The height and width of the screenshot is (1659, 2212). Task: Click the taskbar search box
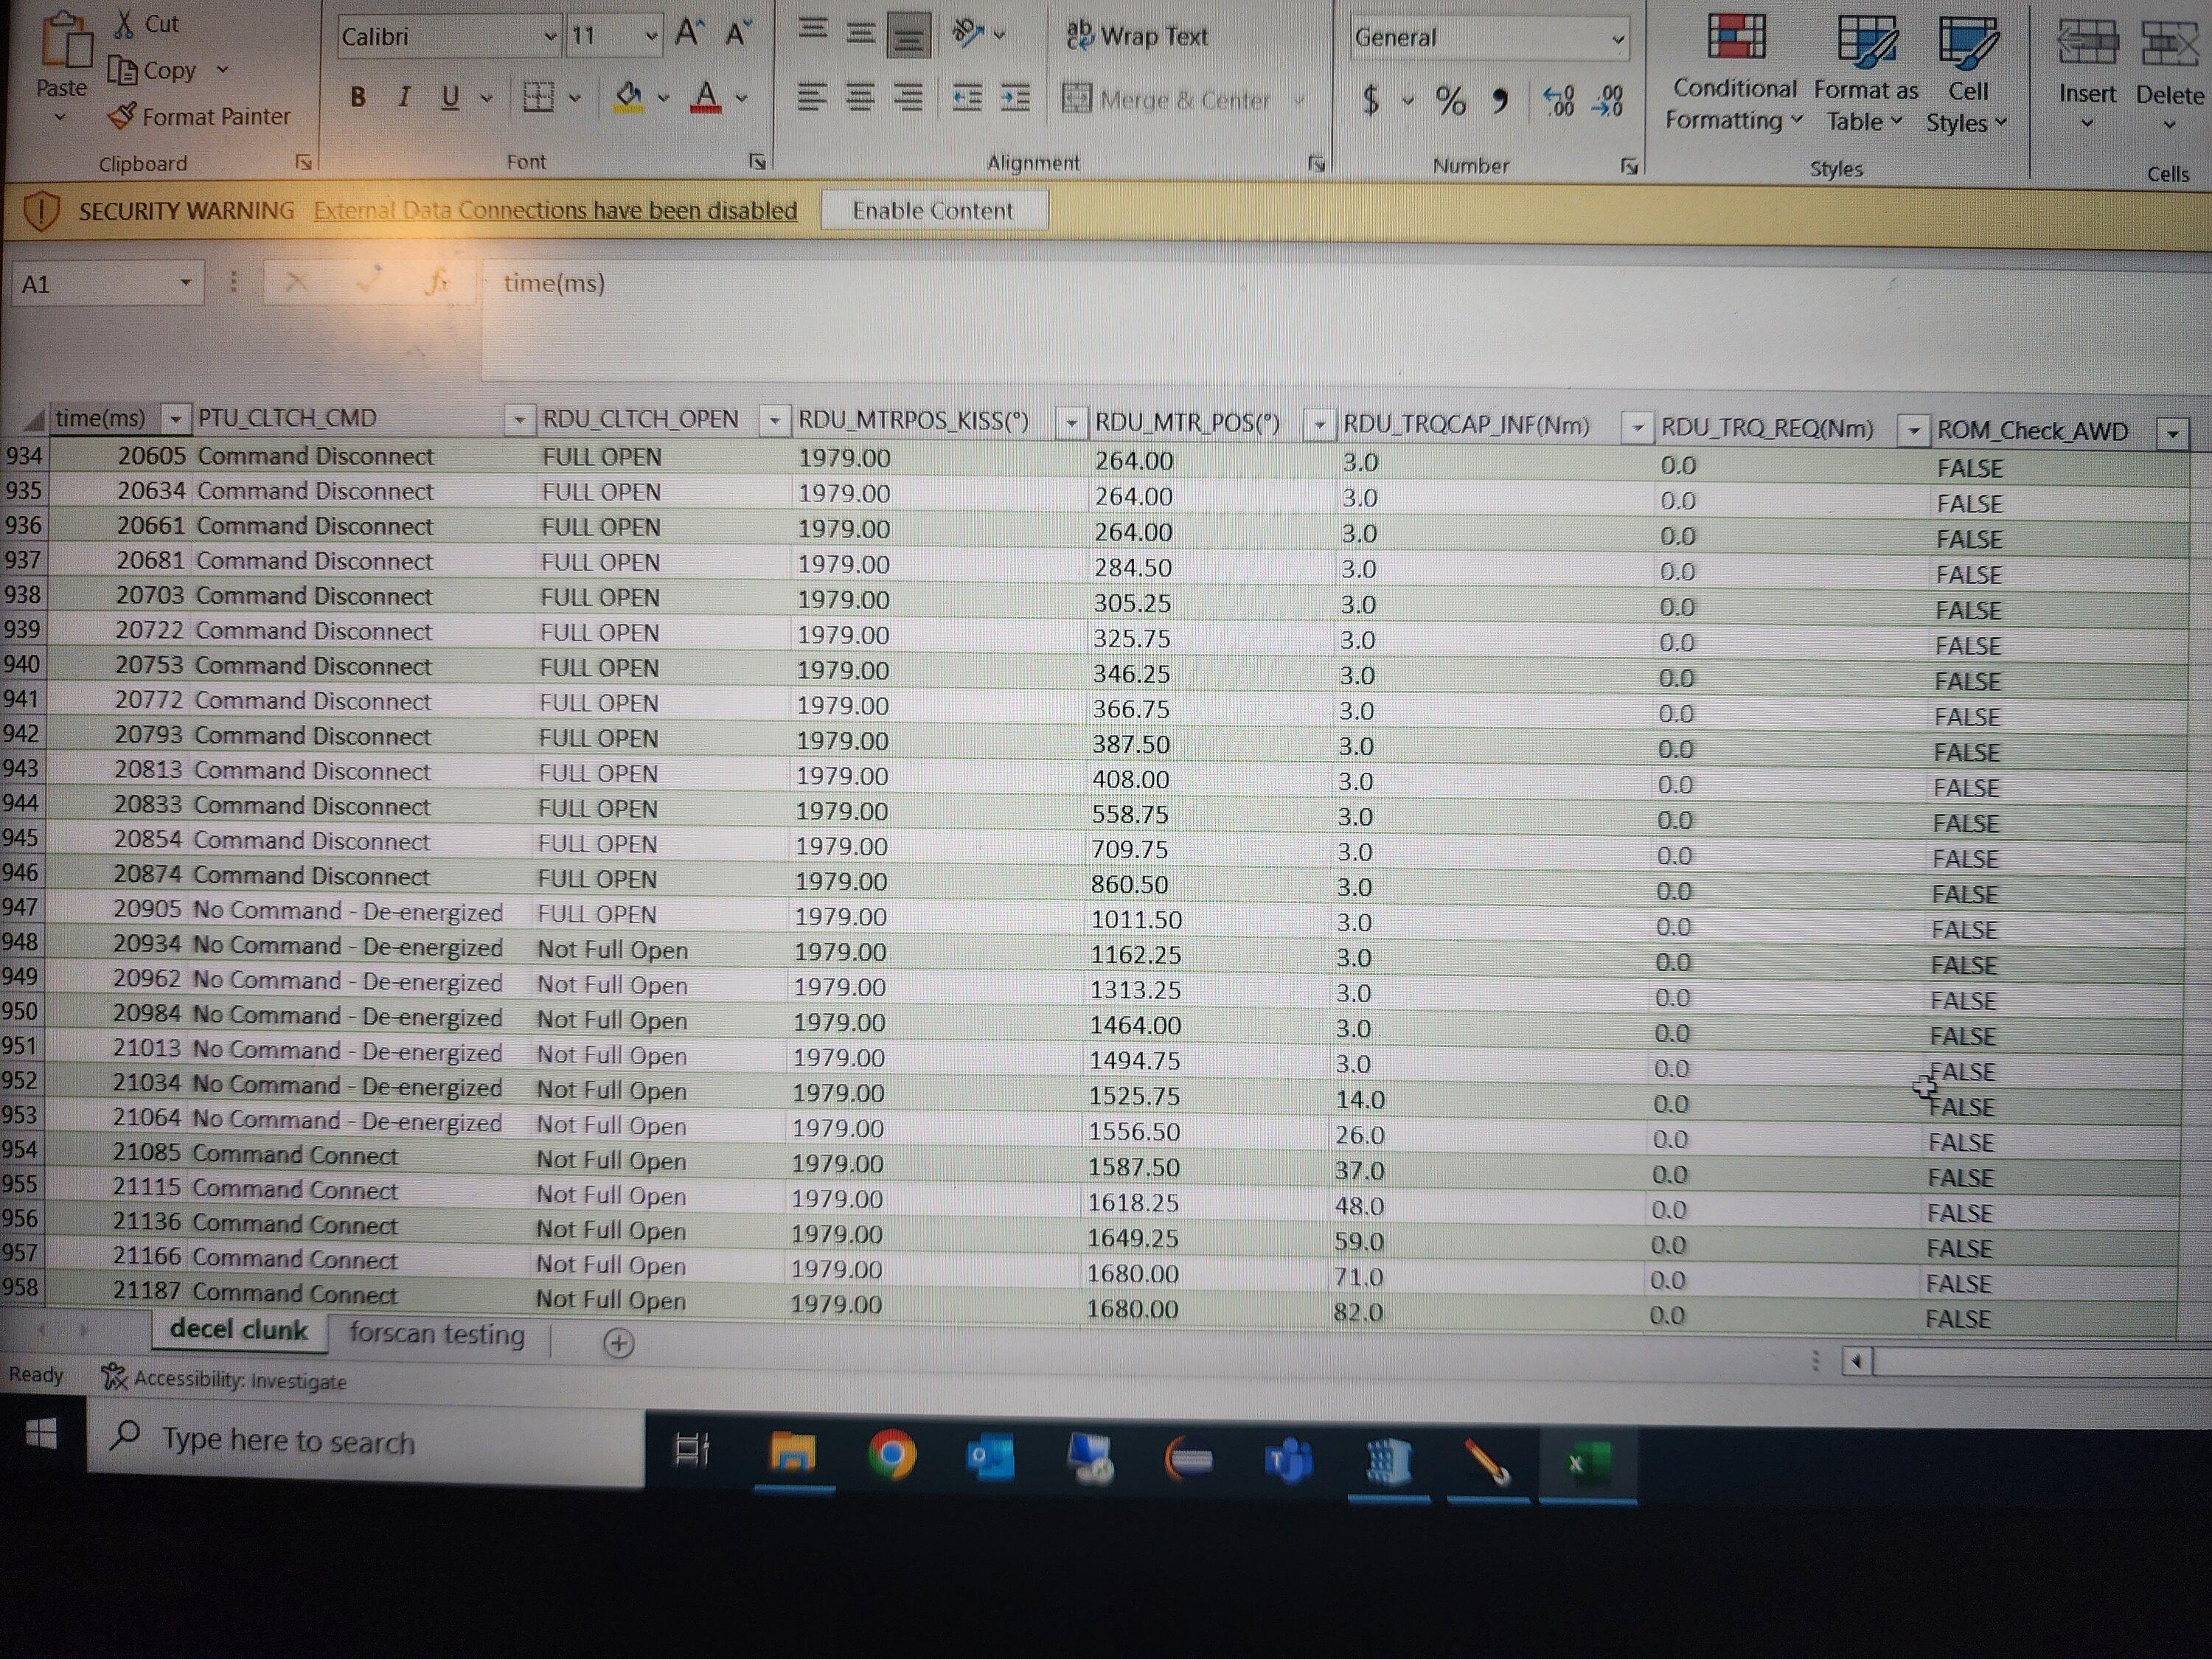point(366,1442)
